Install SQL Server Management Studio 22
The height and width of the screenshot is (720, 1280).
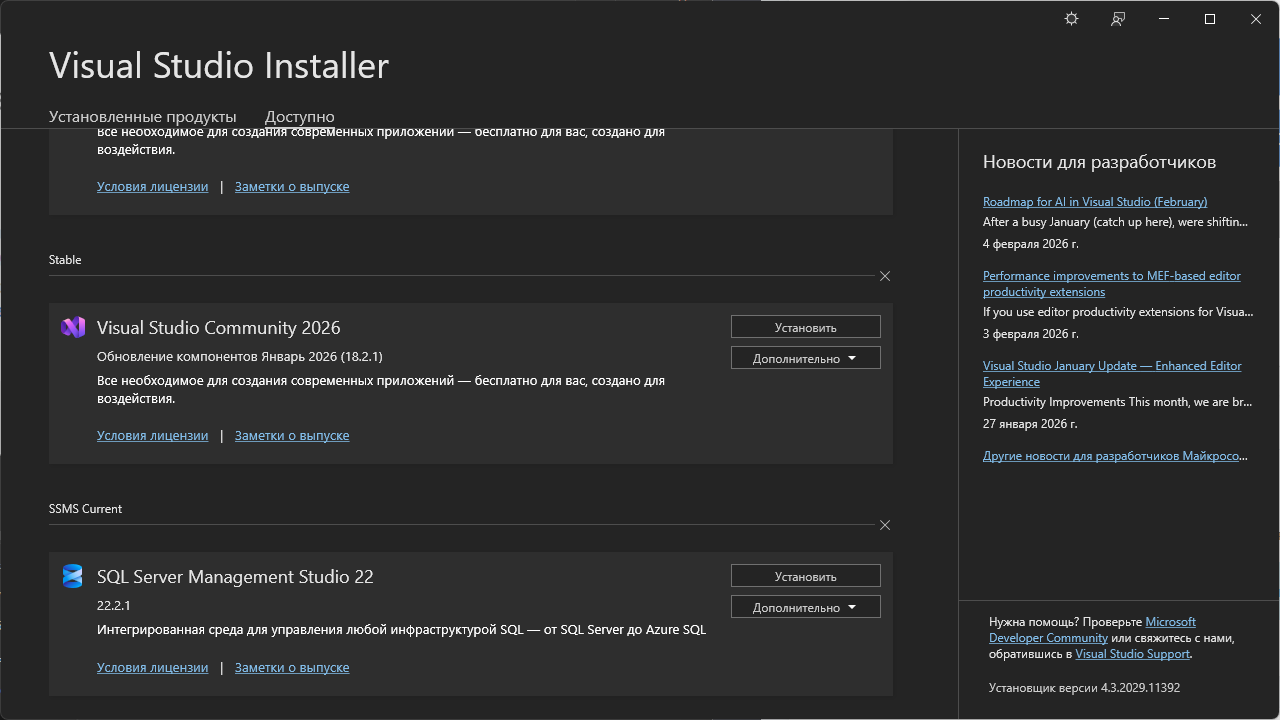[x=806, y=576]
